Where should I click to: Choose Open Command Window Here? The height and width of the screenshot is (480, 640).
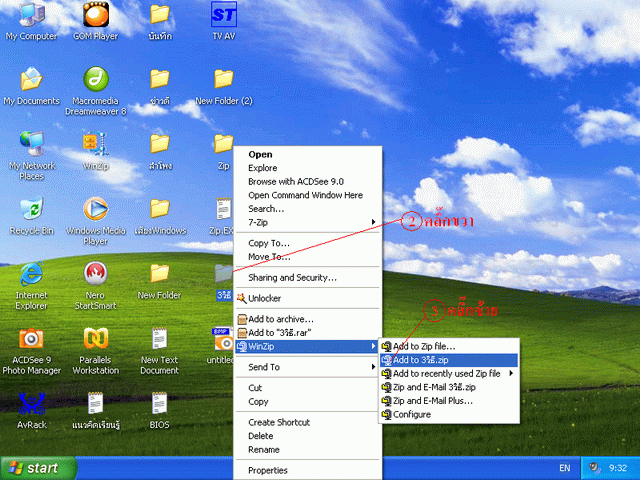coord(308,195)
